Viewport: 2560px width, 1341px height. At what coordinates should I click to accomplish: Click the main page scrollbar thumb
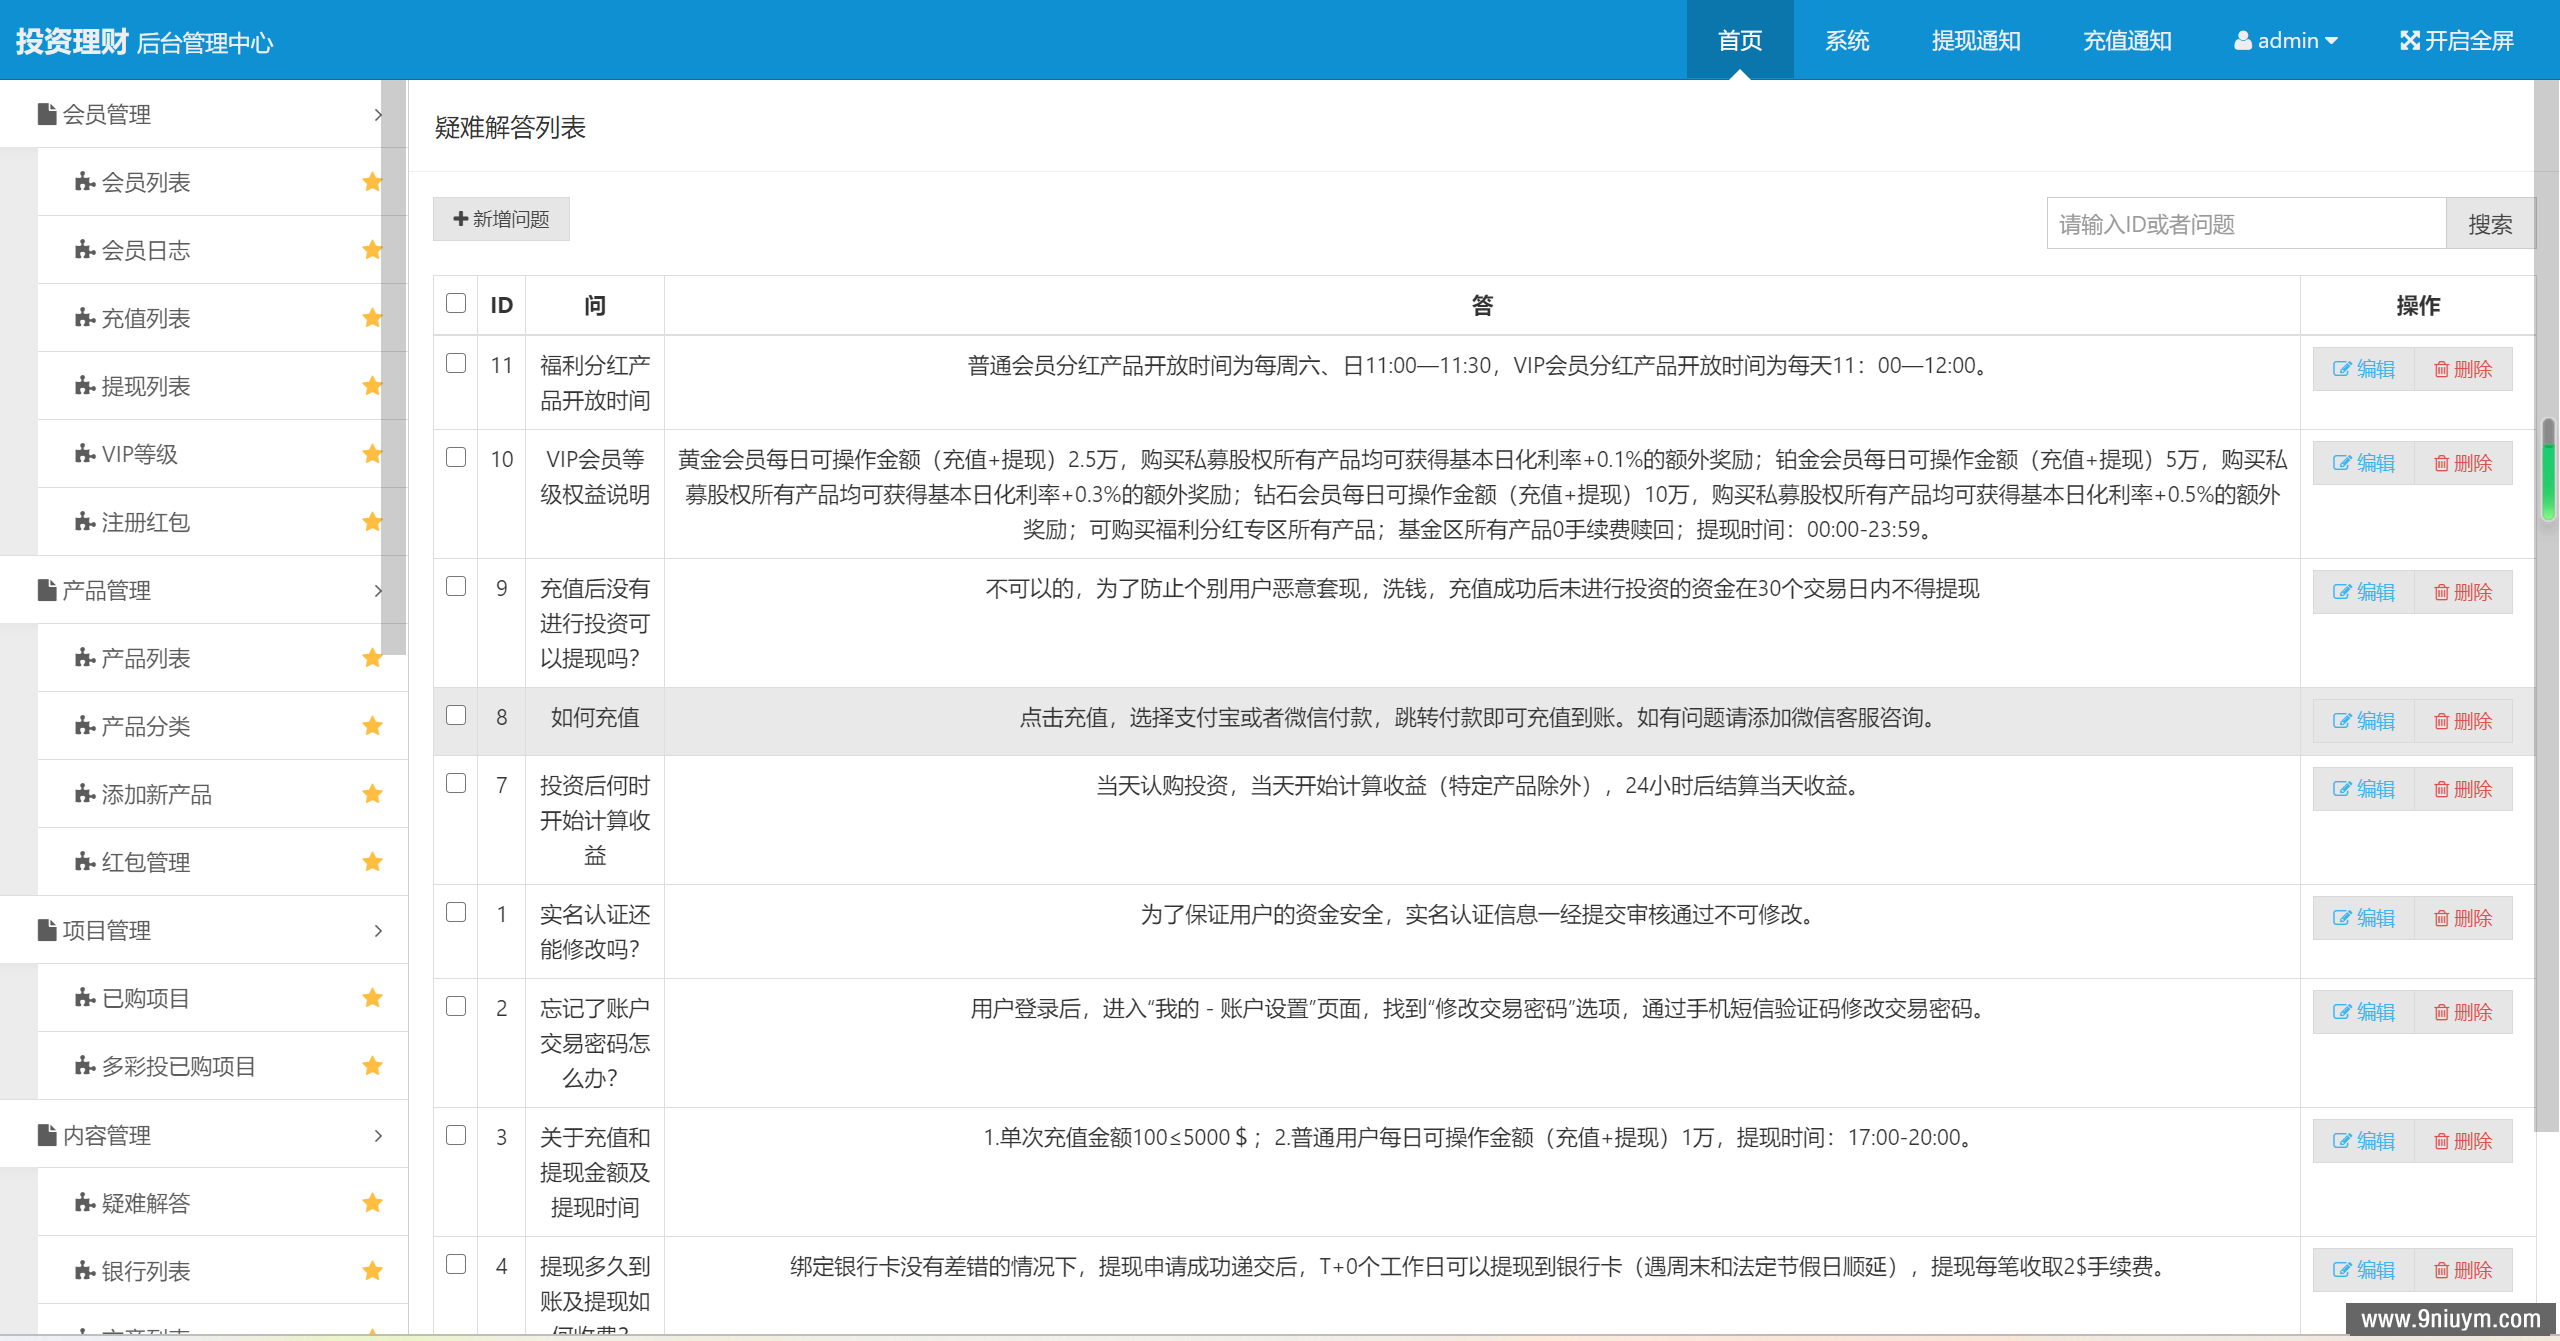click(2549, 470)
